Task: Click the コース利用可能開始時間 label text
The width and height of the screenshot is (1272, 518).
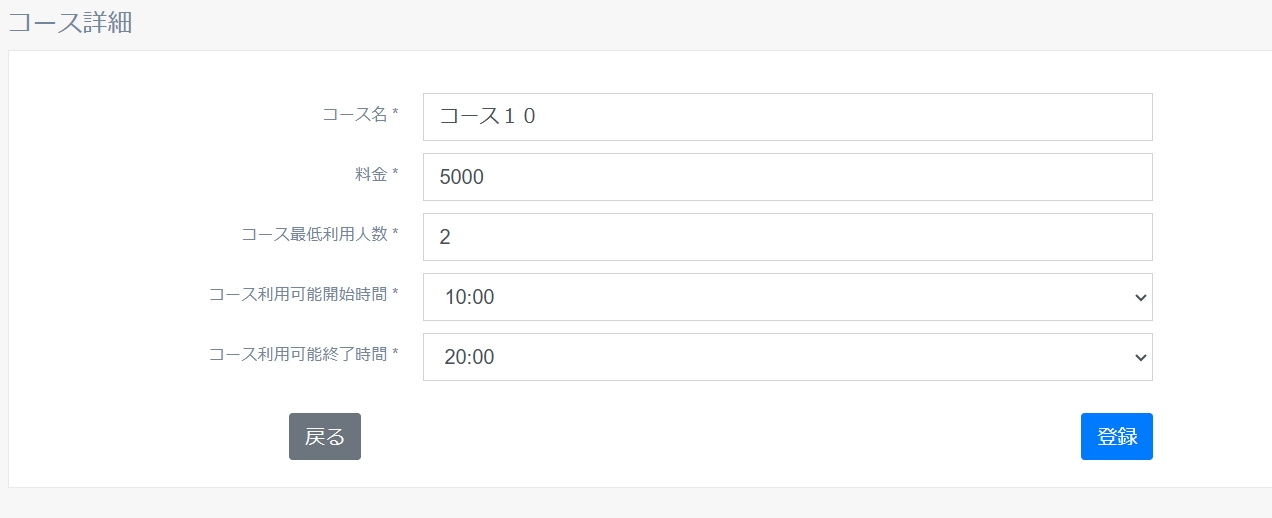Action: (x=304, y=294)
